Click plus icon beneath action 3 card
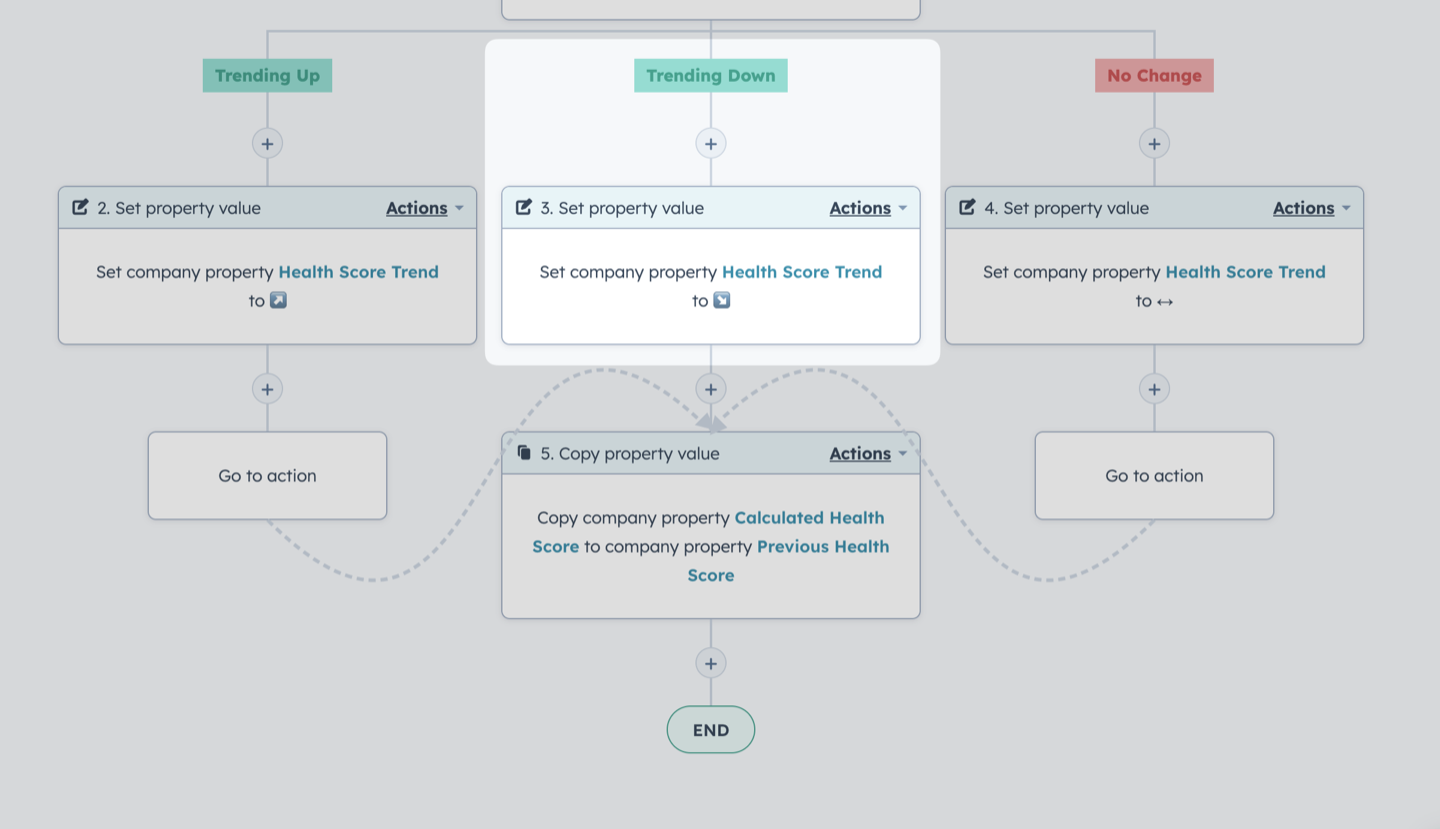The height and width of the screenshot is (829, 1440). click(711, 389)
